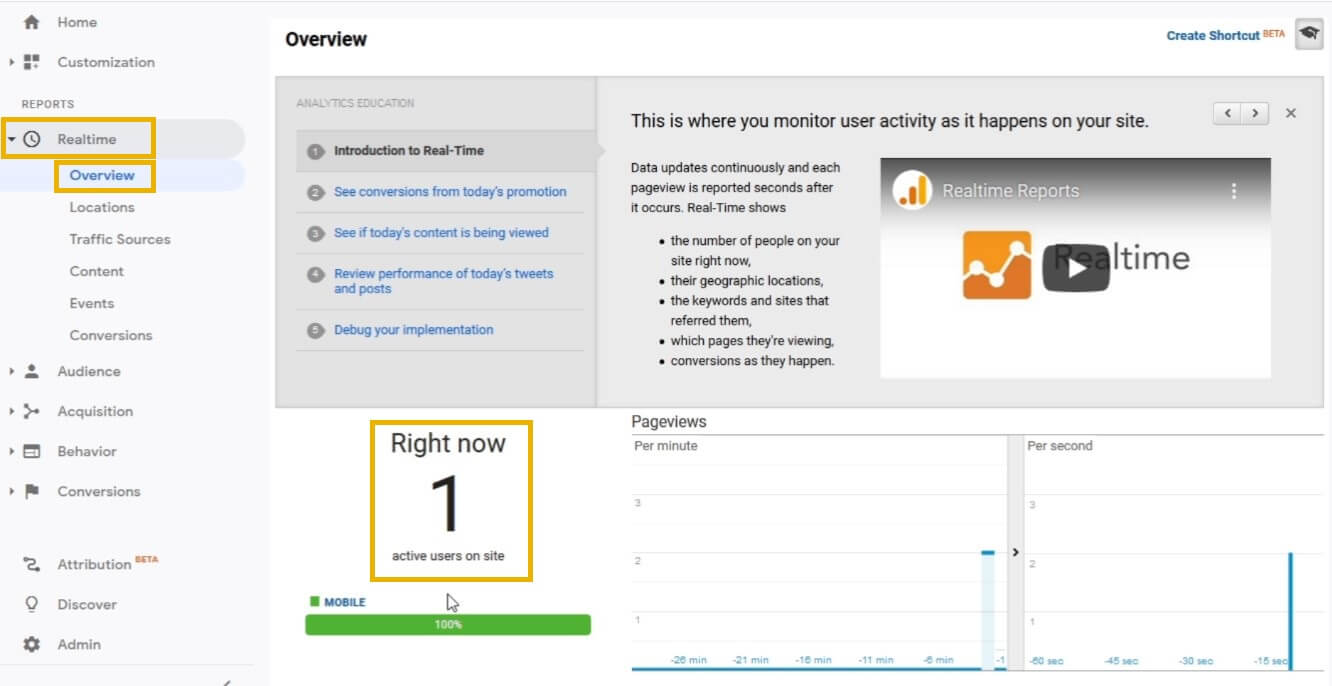Click the Home house icon

[31, 22]
